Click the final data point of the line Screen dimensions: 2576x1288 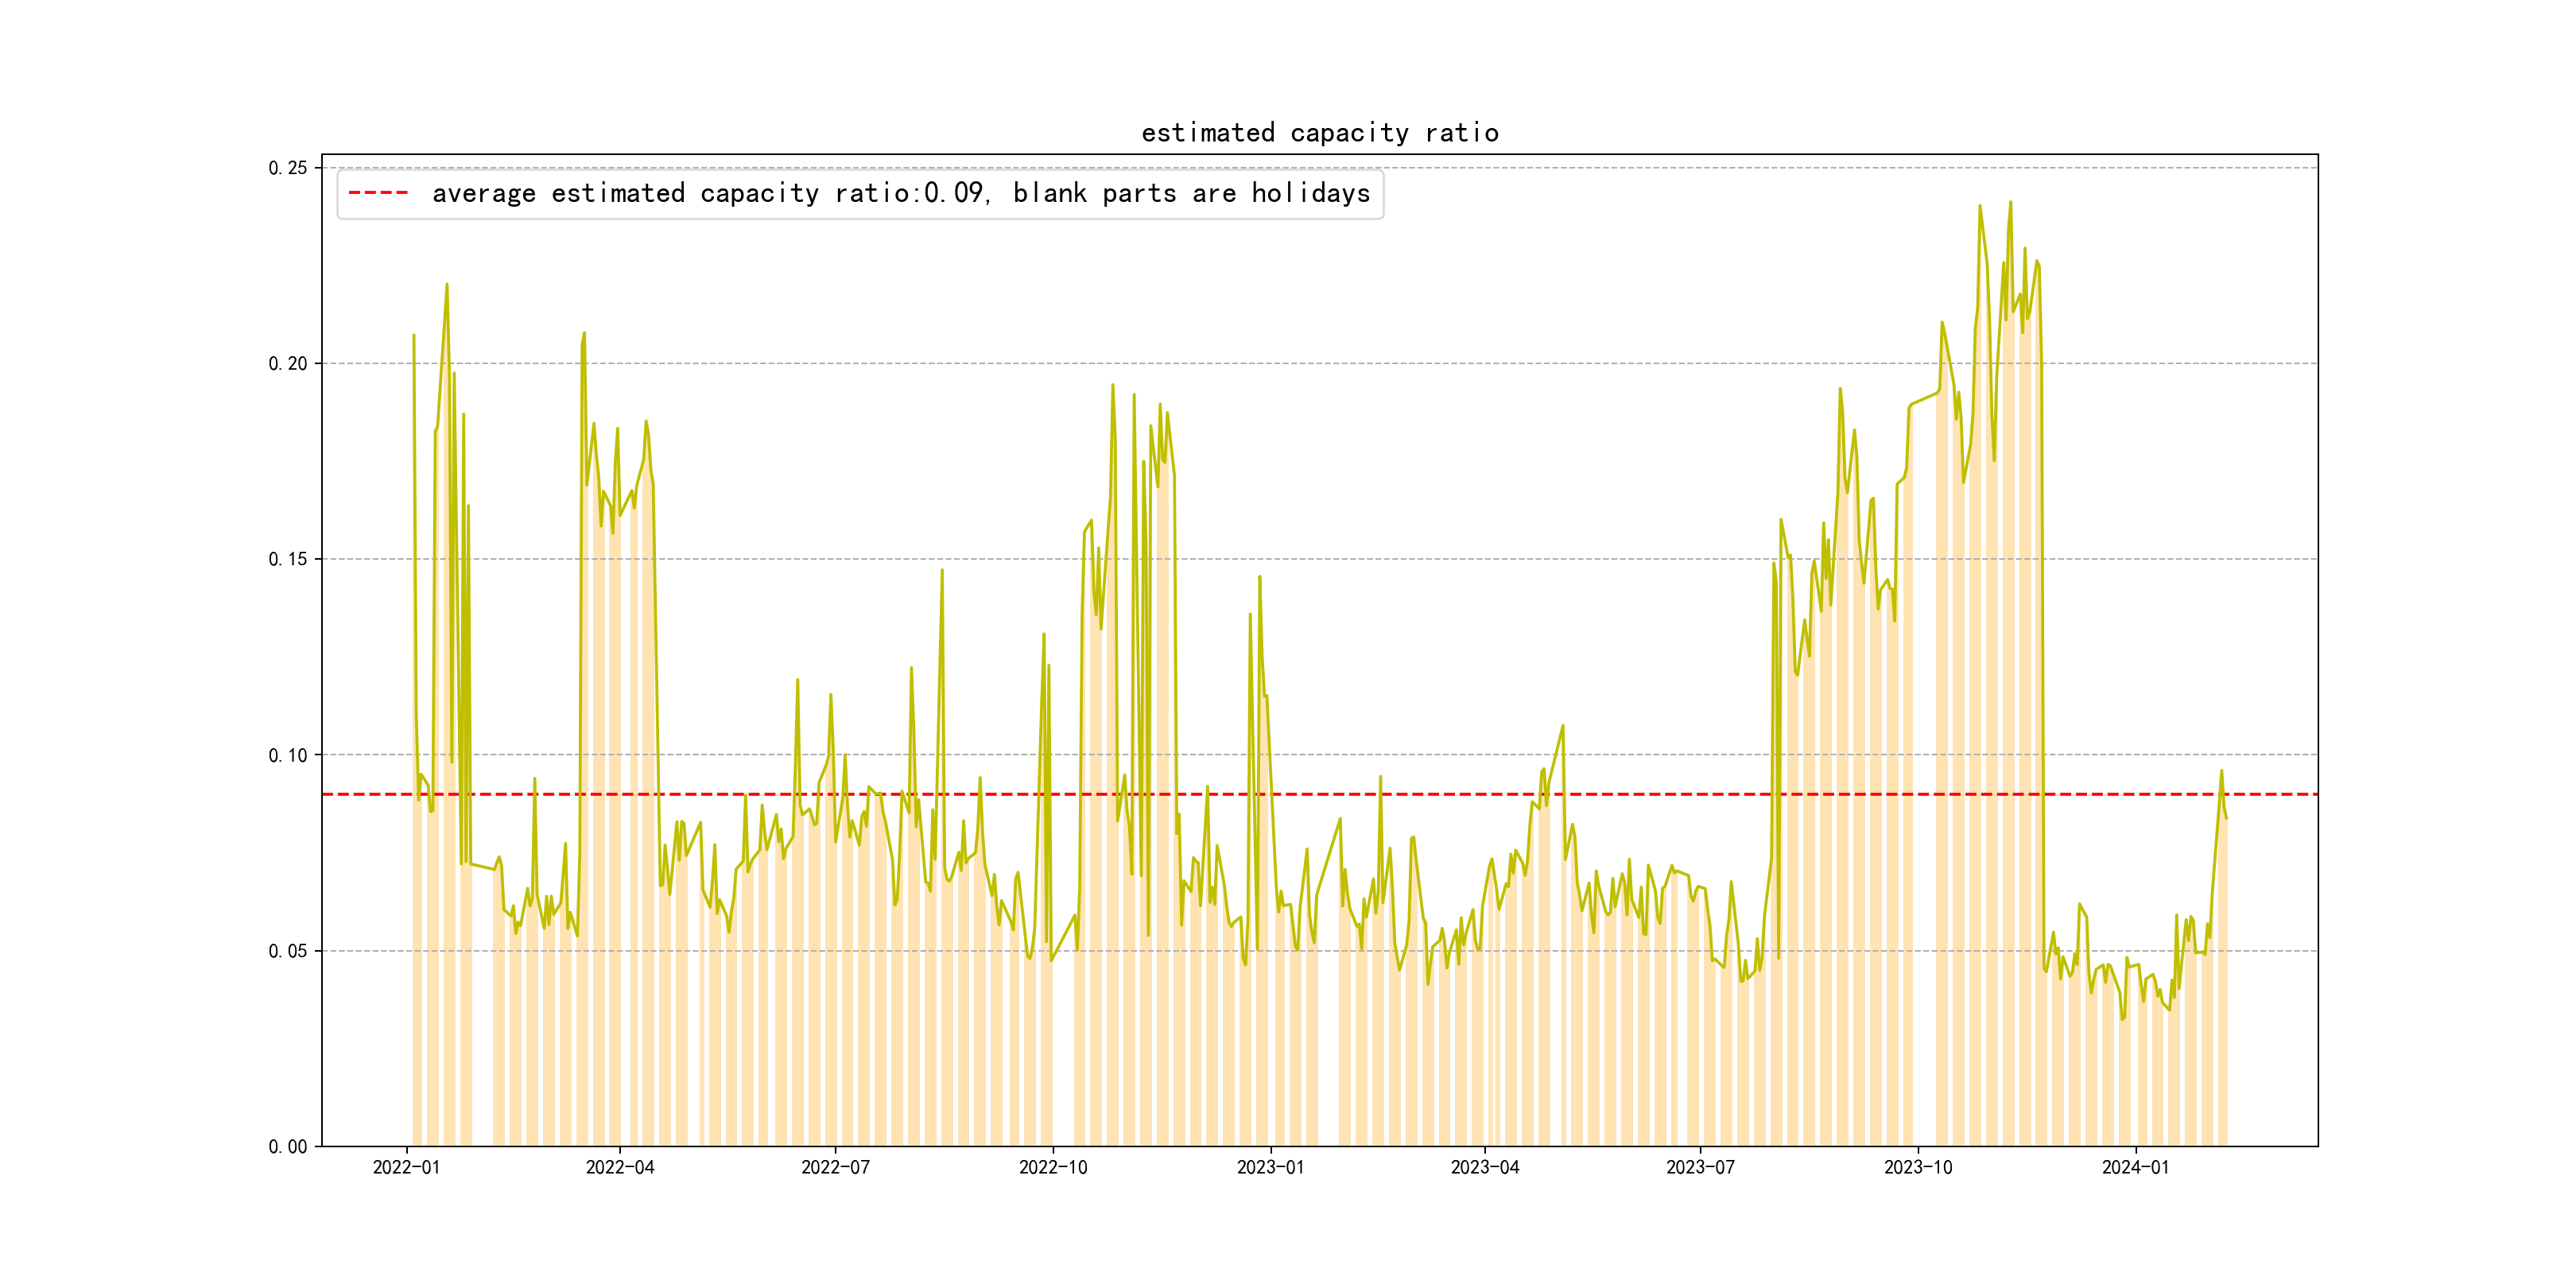[2226, 818]
